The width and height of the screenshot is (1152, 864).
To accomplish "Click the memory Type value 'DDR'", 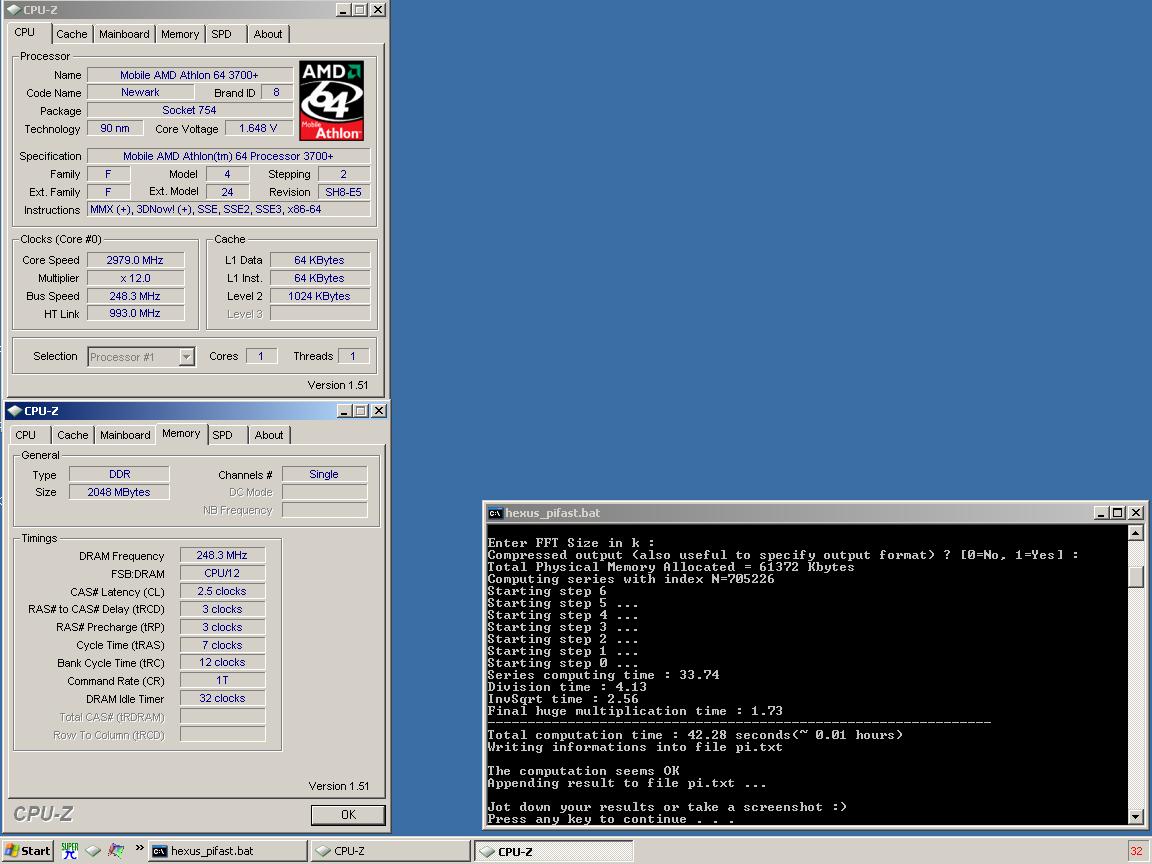I will 119,475.
